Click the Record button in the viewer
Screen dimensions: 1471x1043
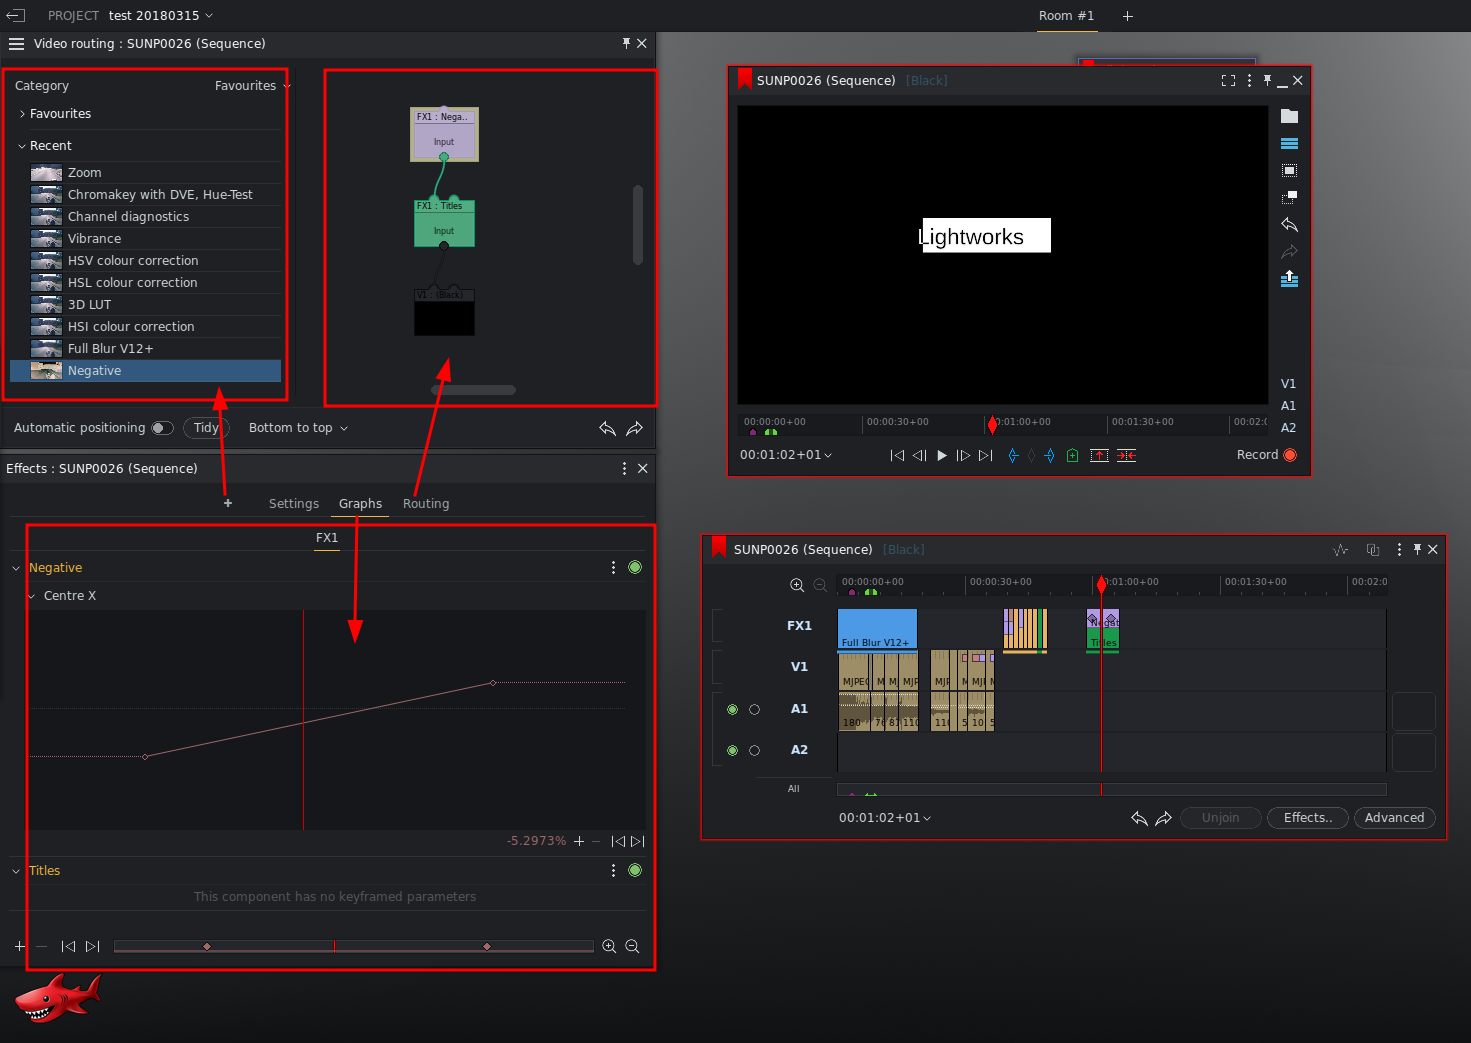[1266, 455]
